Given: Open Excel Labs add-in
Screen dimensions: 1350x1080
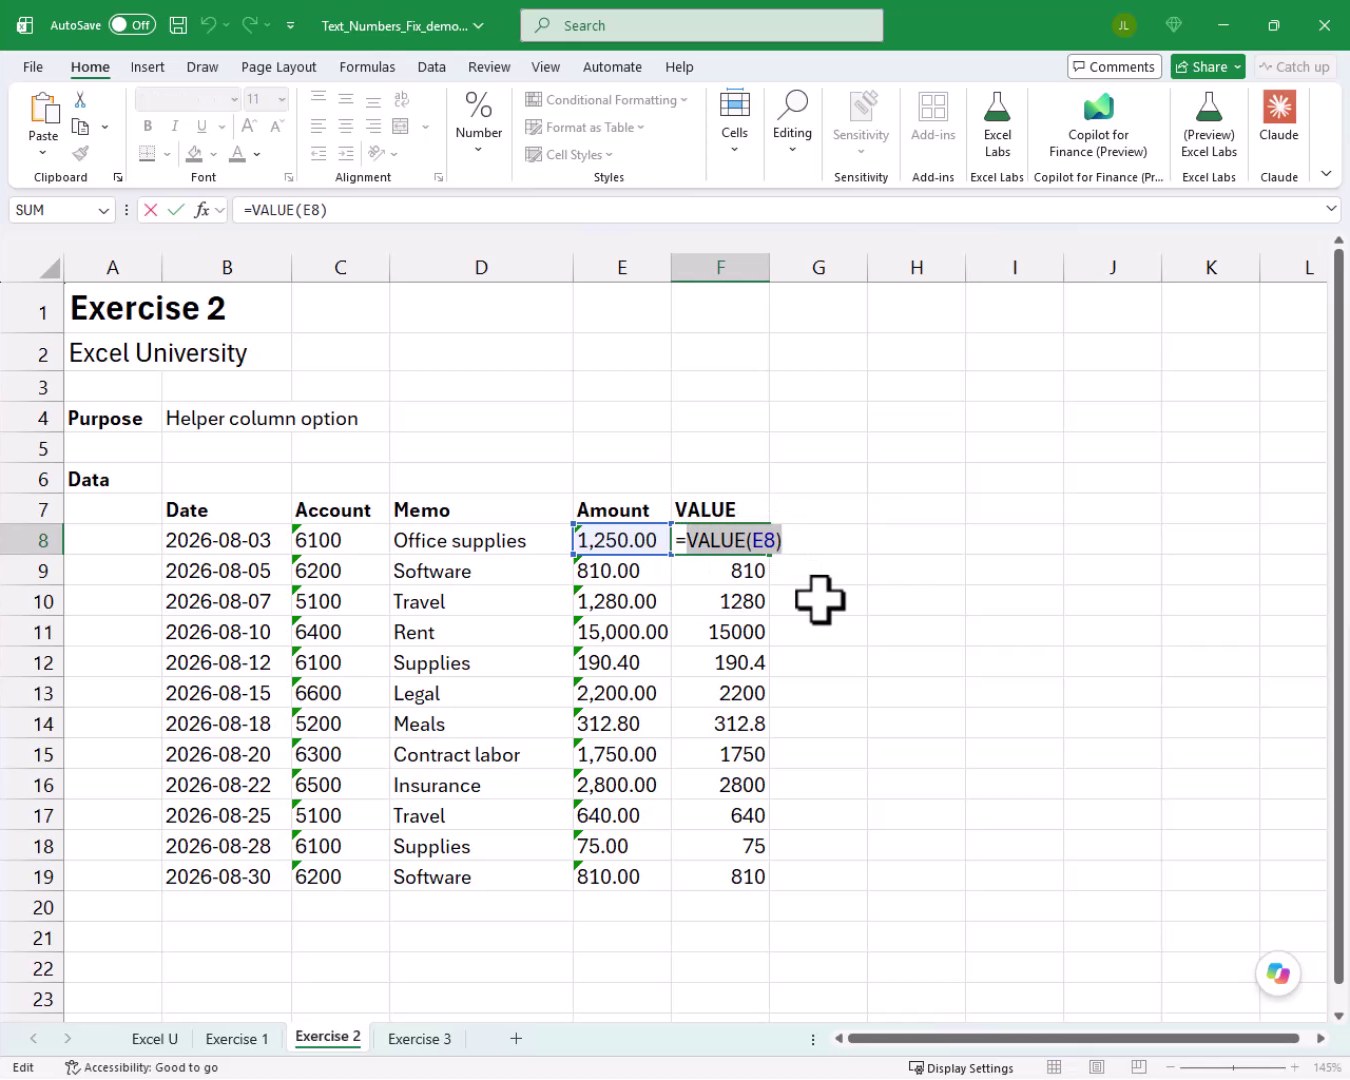Looking at the screenshot, I should pyautogui.click(x=997, y=124).
